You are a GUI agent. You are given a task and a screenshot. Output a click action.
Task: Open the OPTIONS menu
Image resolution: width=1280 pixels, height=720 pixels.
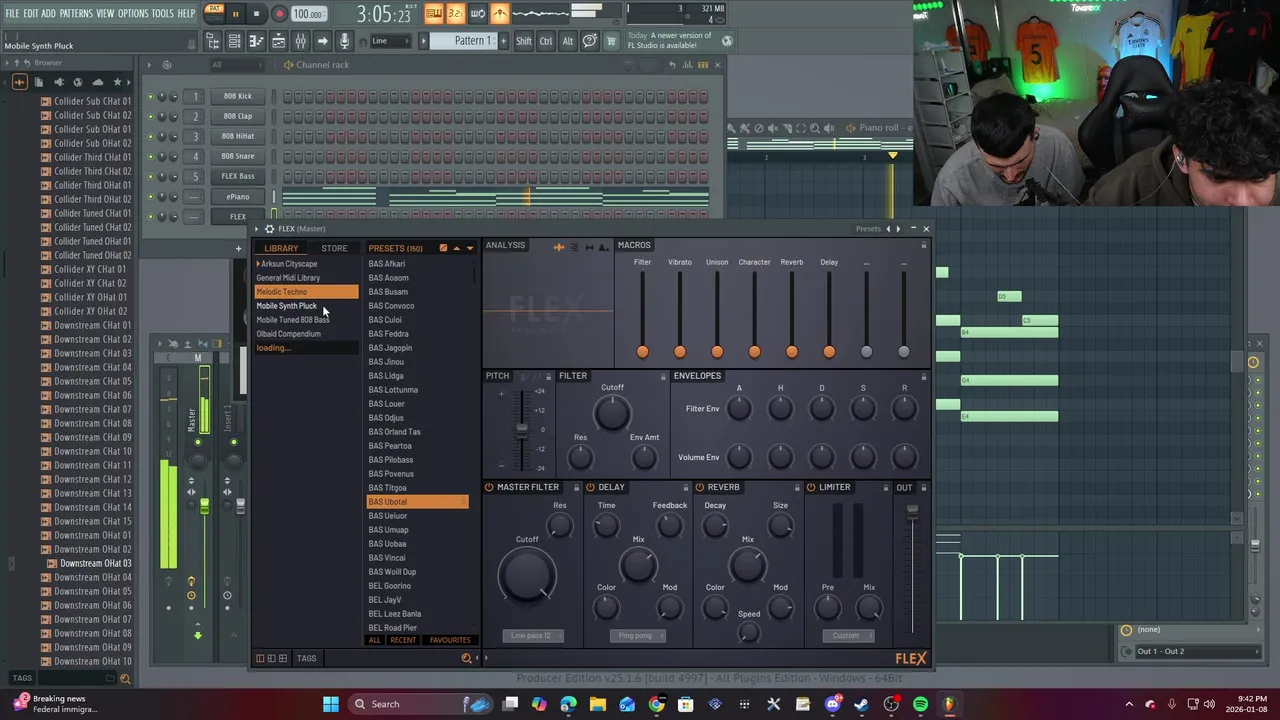[133, 13]
